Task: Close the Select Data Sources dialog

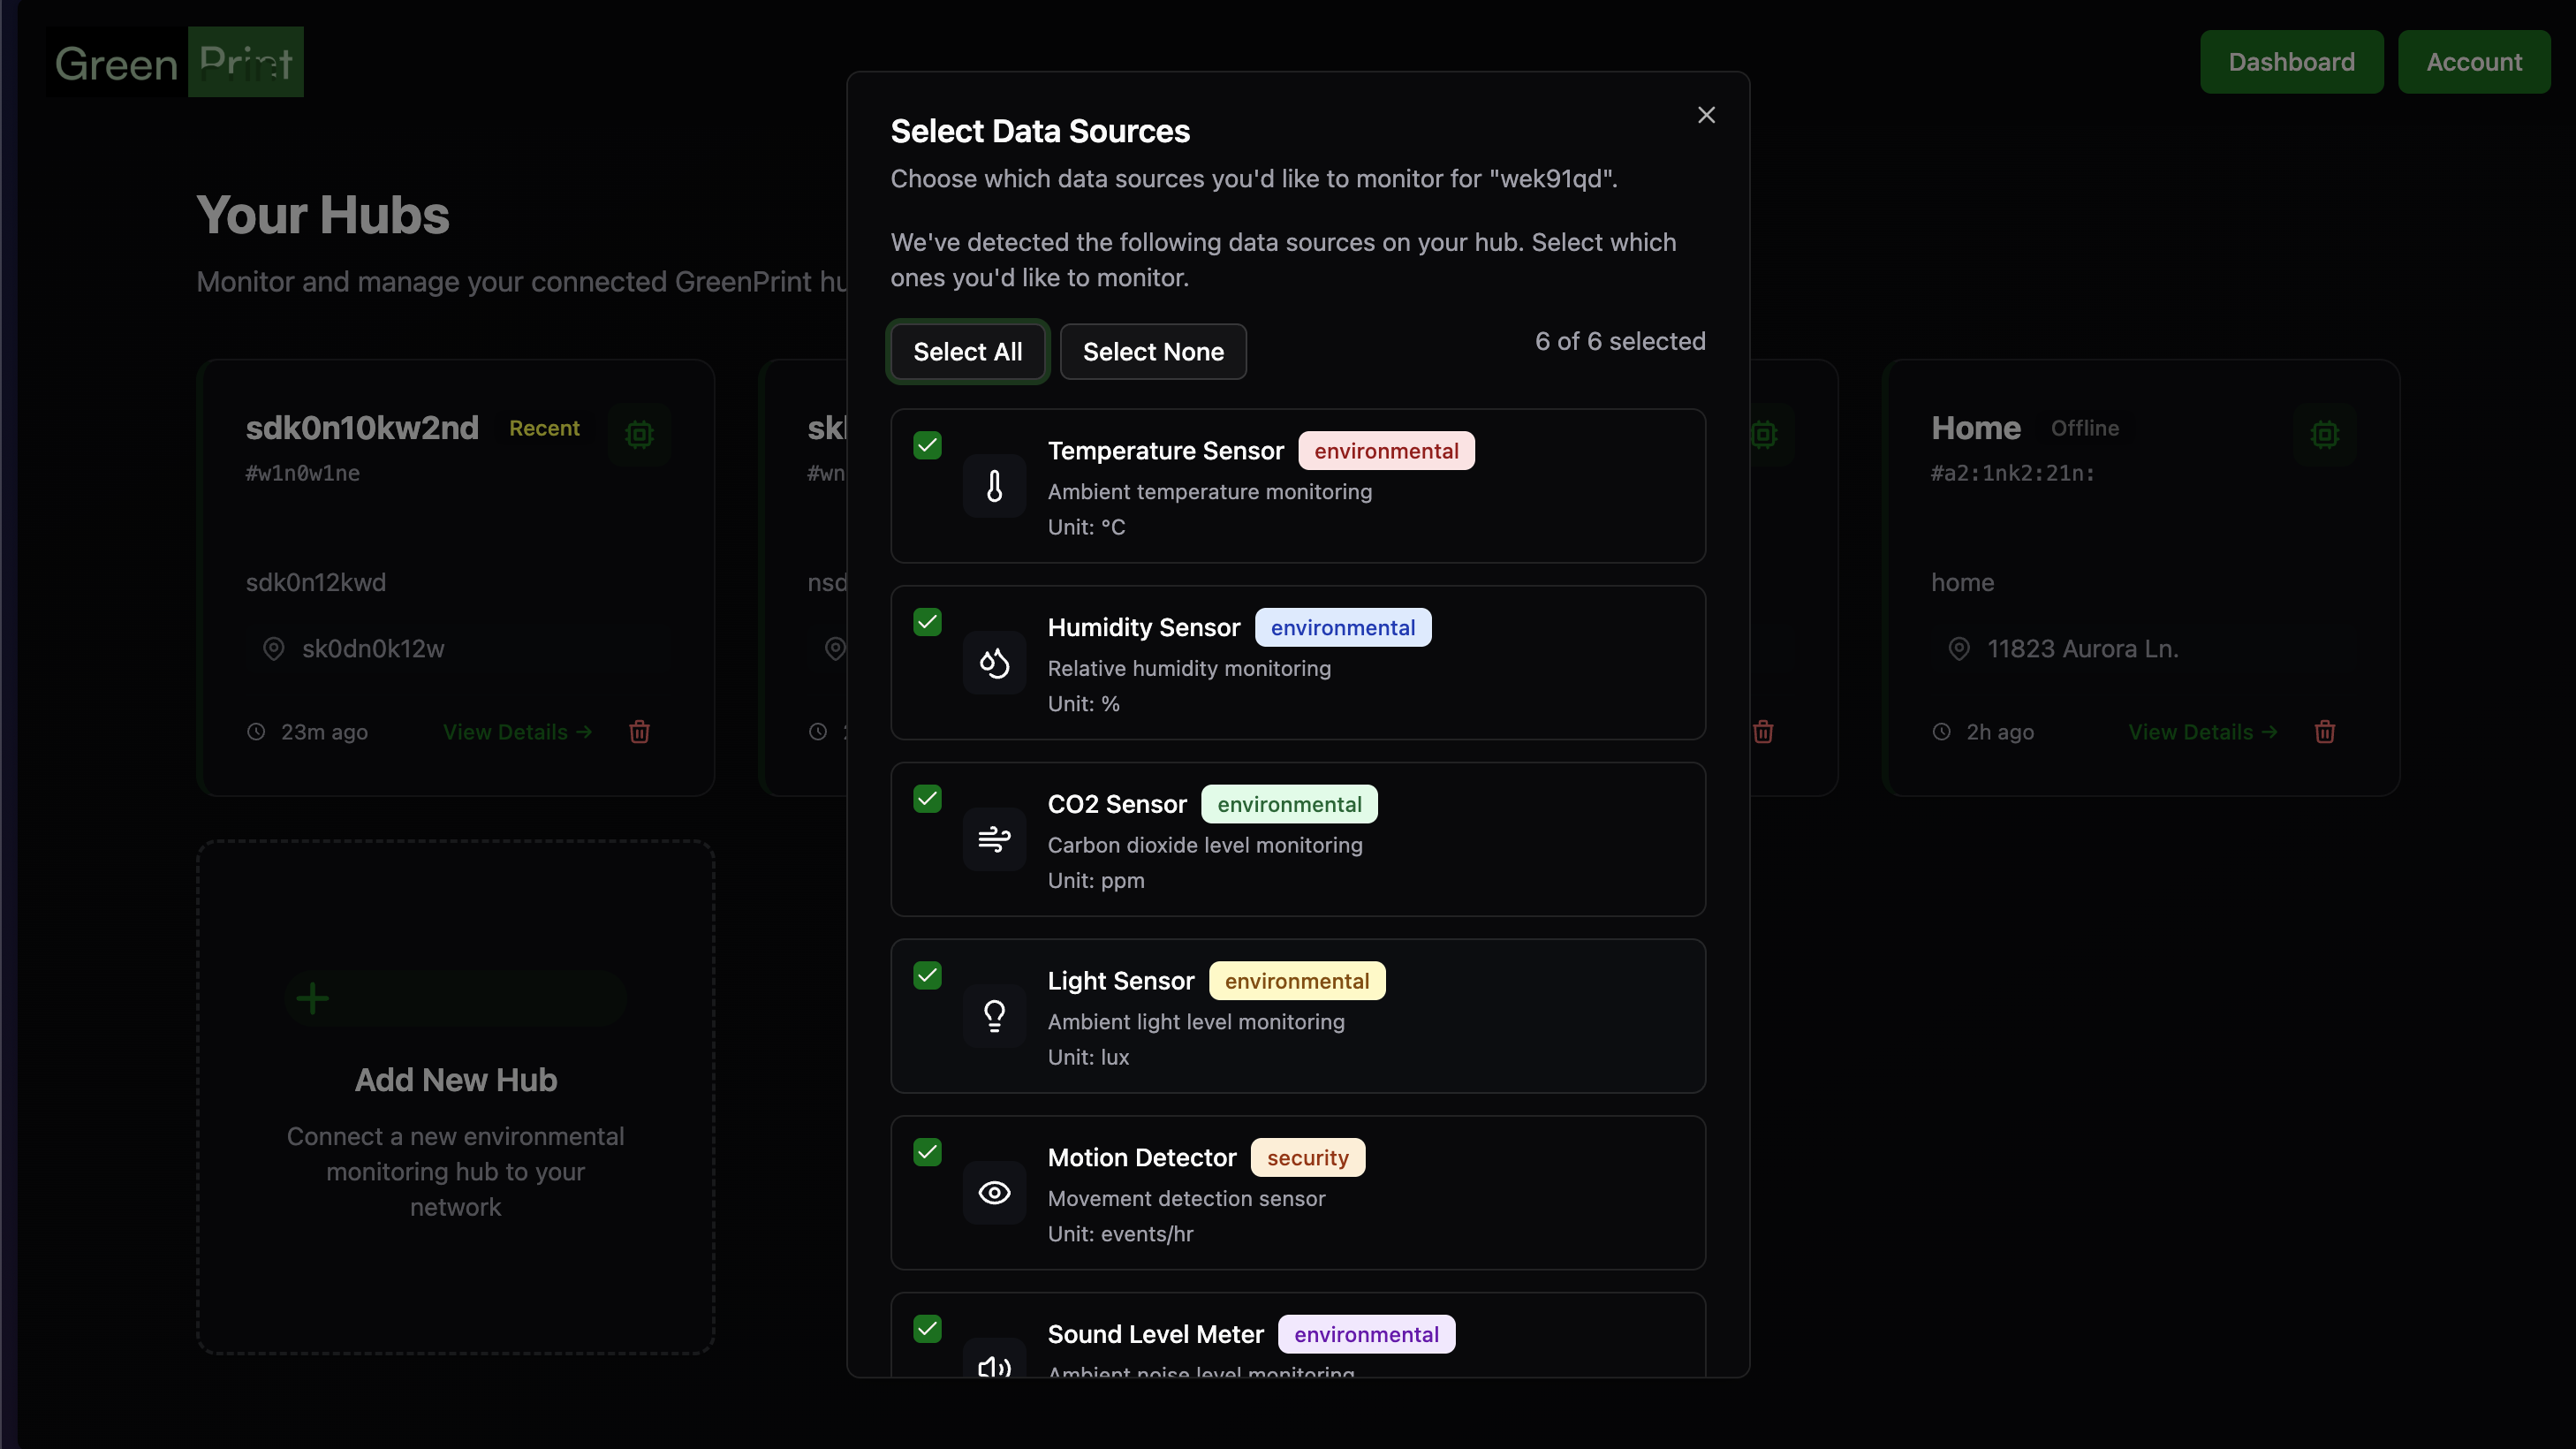Action: pos(1706,115)
